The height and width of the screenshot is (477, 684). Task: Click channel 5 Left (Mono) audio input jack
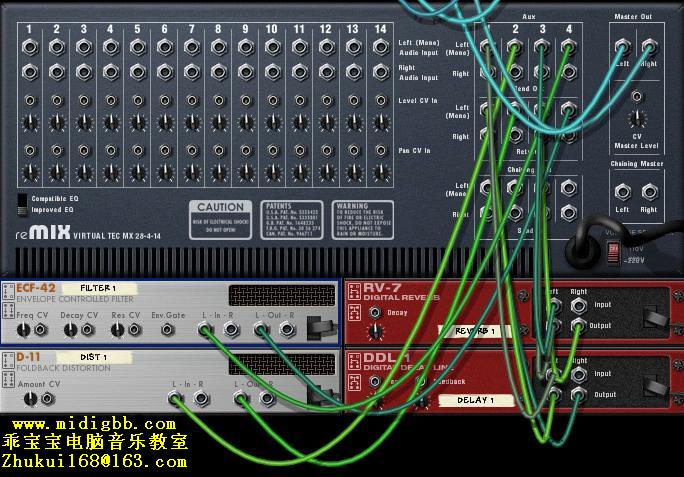point(138,47)
